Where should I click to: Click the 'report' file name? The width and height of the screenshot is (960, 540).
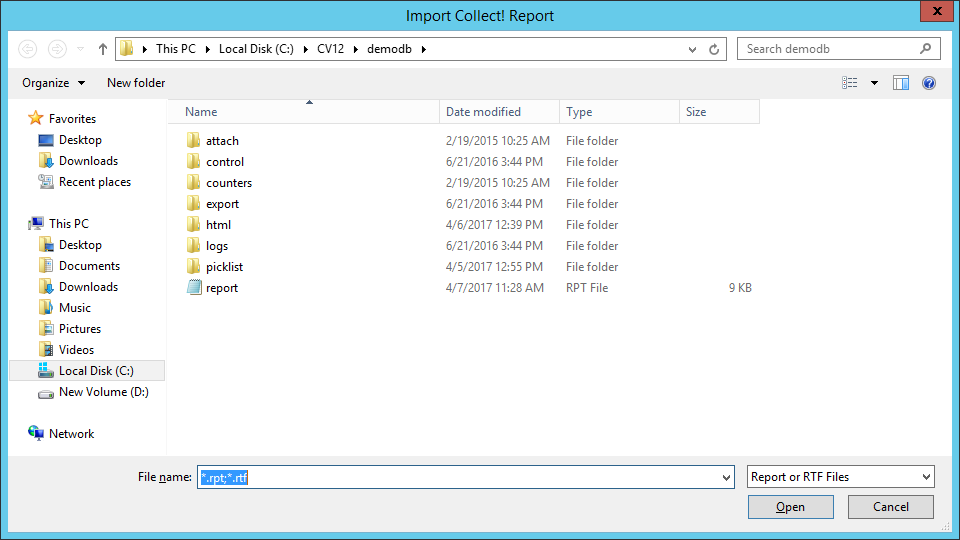pyautogui.click(x=222, y=288)
